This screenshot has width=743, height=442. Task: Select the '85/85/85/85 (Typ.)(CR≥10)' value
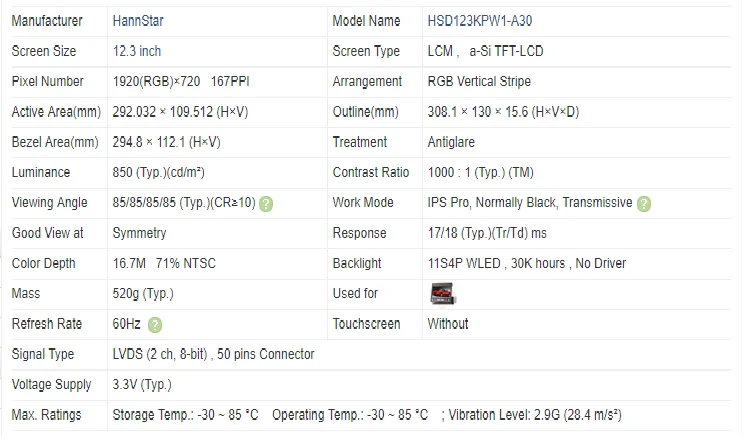[x=184, y=203]
